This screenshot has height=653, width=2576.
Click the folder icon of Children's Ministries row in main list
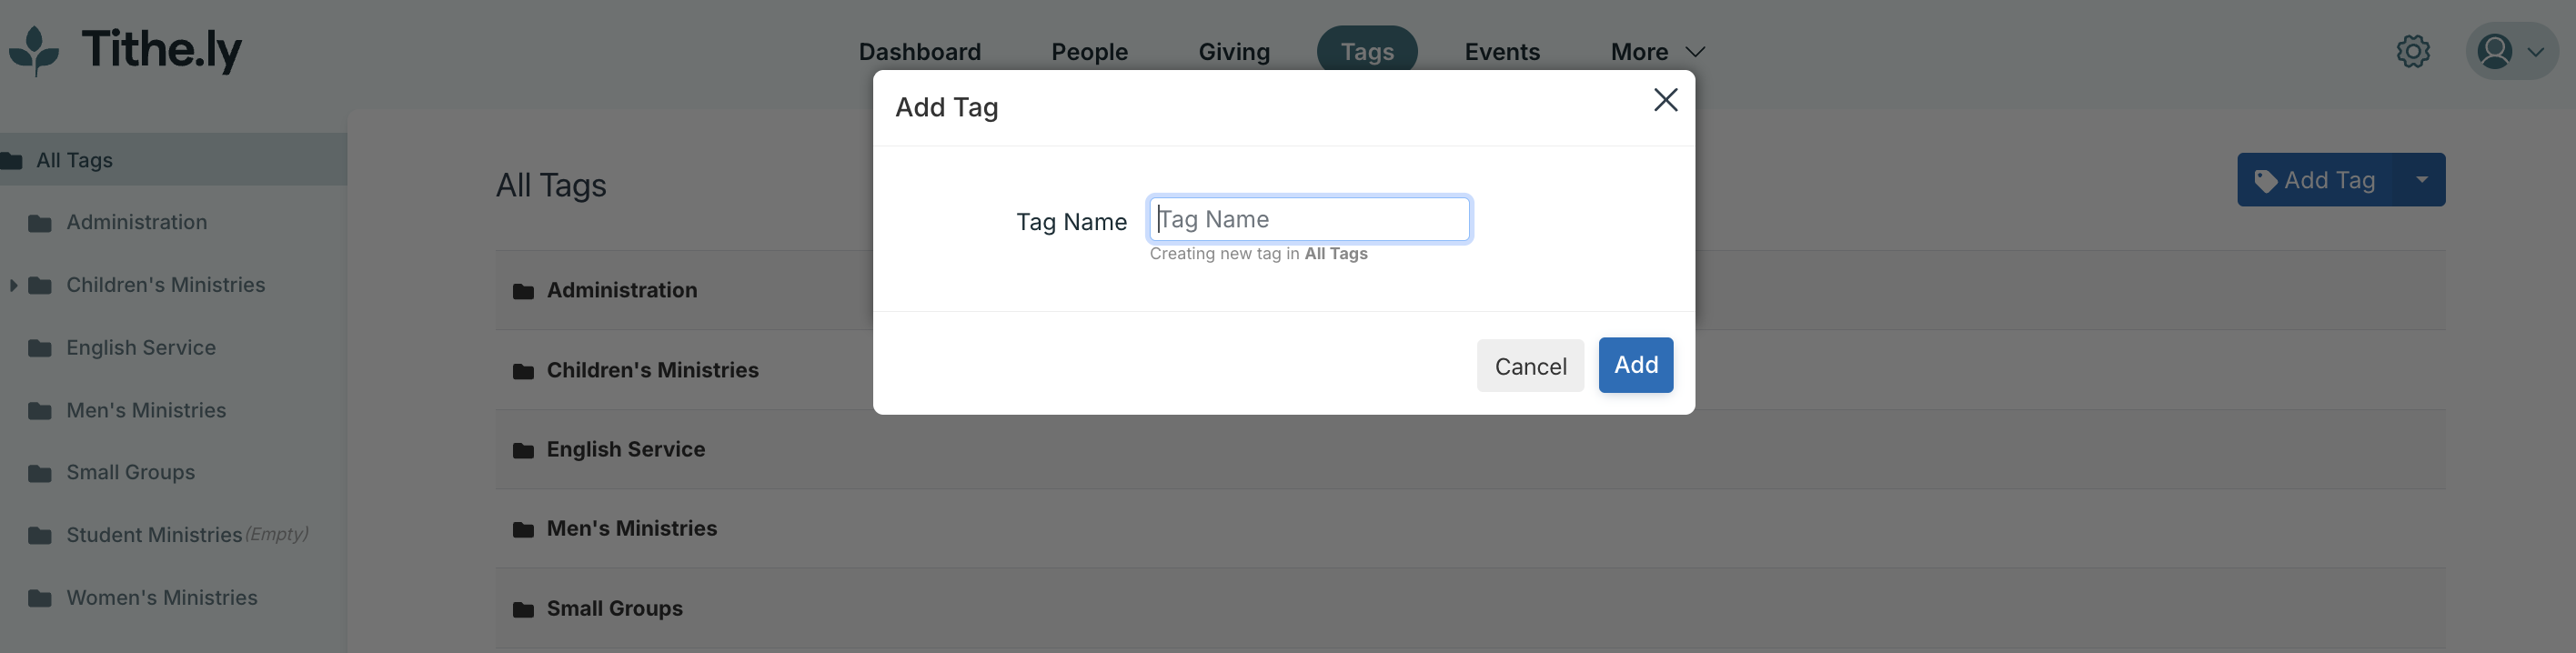click(x=523, y=371)
